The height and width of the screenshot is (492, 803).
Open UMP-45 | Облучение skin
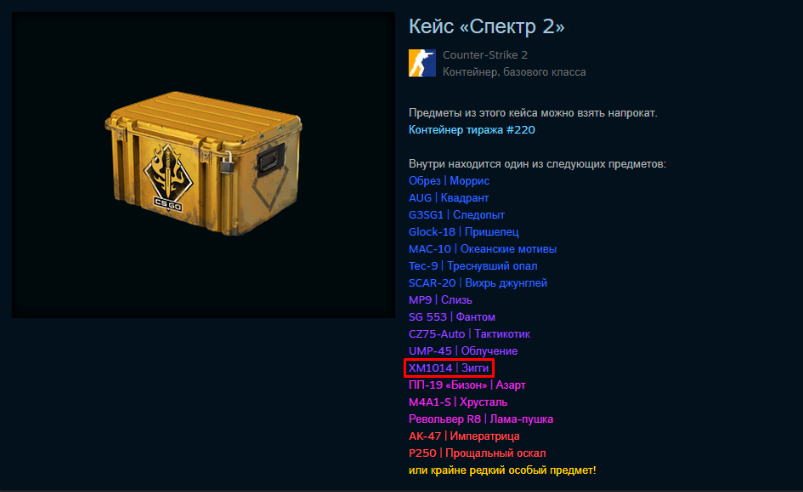pos(463,351)
